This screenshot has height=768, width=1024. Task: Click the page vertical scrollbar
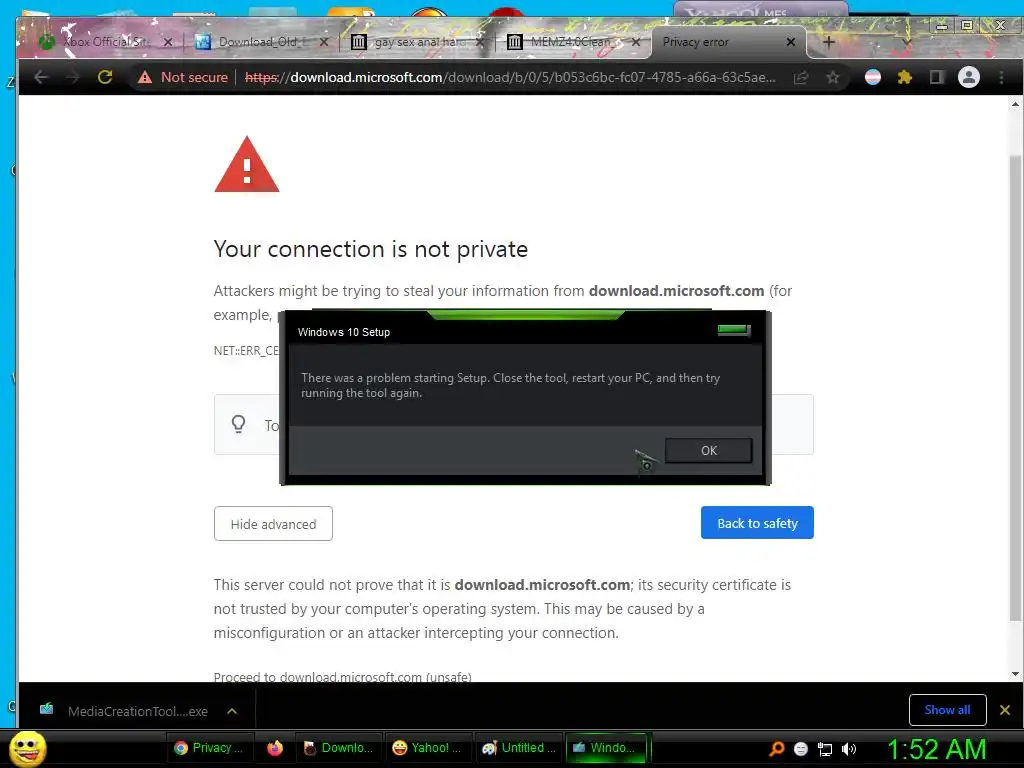[1015, 389]
